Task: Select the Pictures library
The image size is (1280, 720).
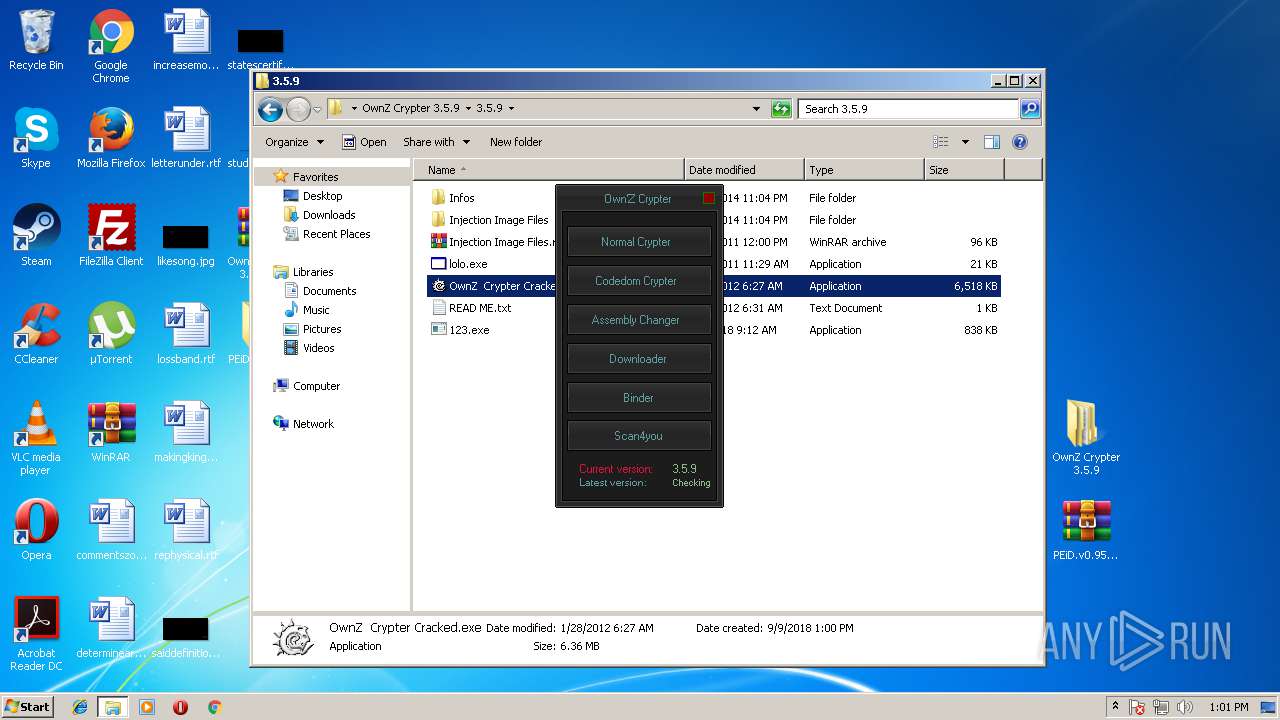Action: pyautogui.click(x=313, y=329)
